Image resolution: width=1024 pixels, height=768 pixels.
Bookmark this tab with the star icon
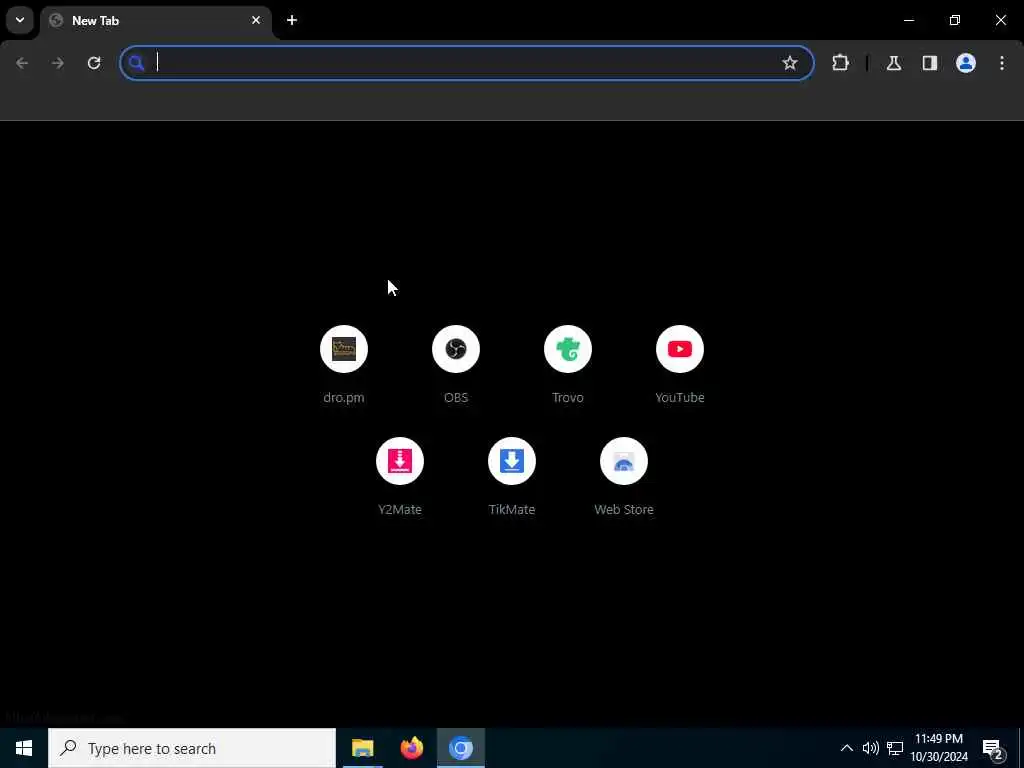point(790,63)
